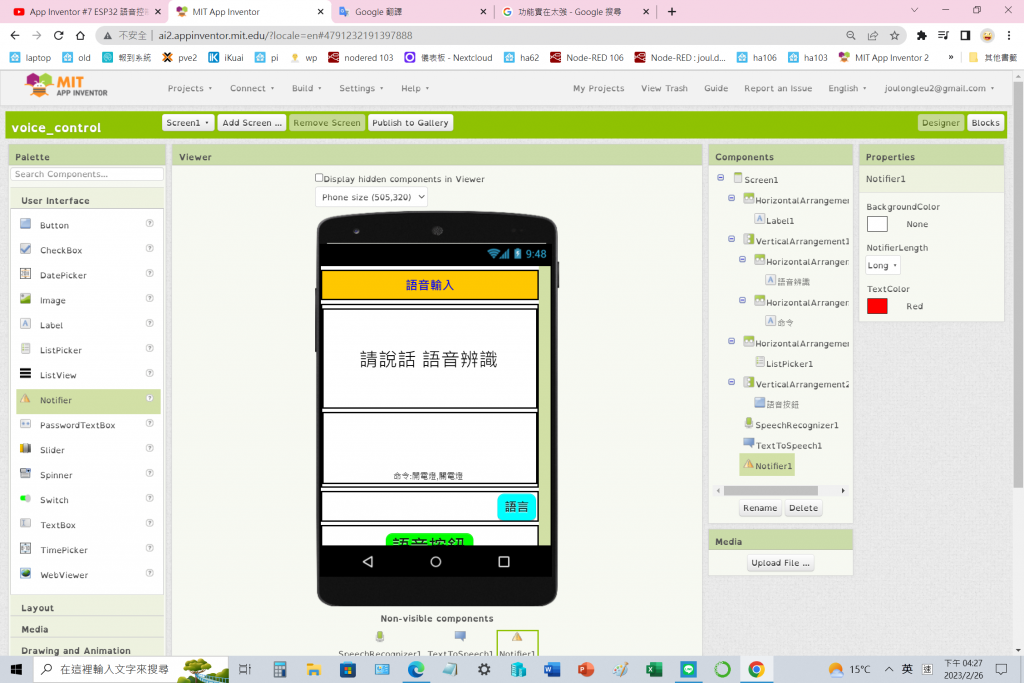This screenshot has width=1024, height=683.
Task: Open the NotifierLength Long dropdown
Action: click(882, 265)
